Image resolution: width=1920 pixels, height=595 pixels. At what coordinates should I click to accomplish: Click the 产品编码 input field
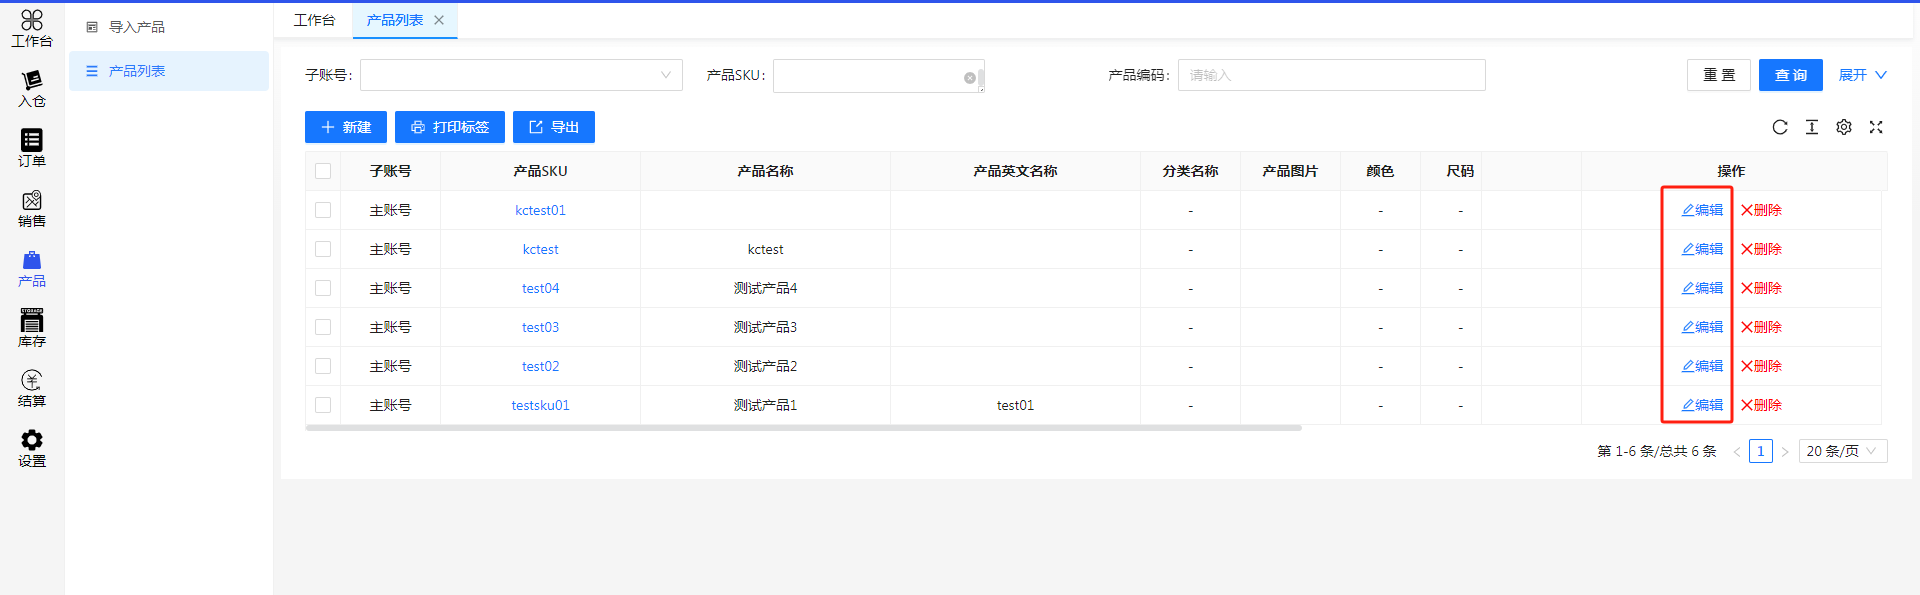point(1331,75)
